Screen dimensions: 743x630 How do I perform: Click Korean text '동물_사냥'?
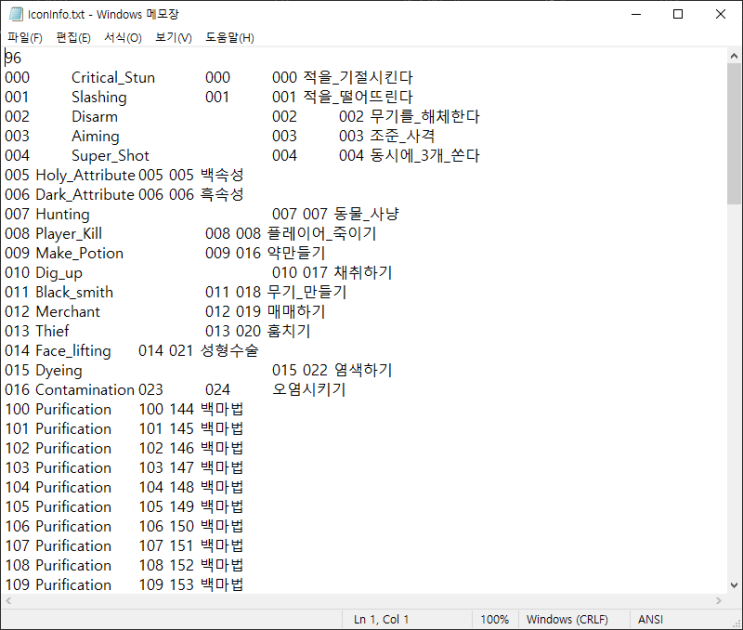click(366, 214)
